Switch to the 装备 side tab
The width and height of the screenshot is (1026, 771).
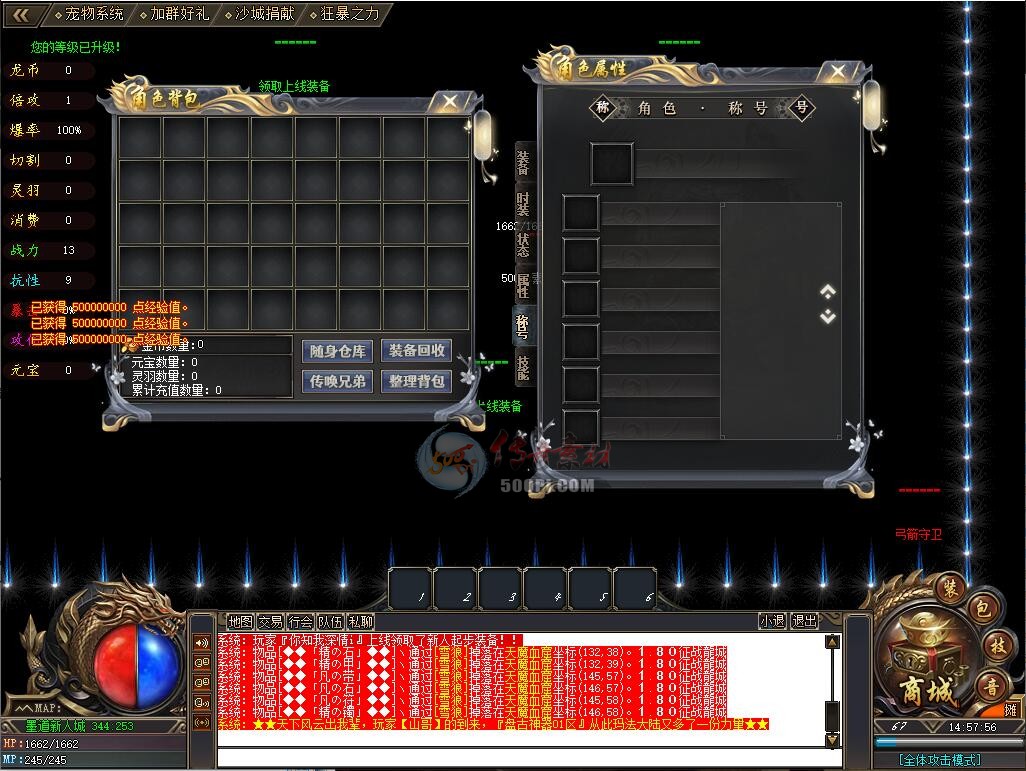(523, 162)
